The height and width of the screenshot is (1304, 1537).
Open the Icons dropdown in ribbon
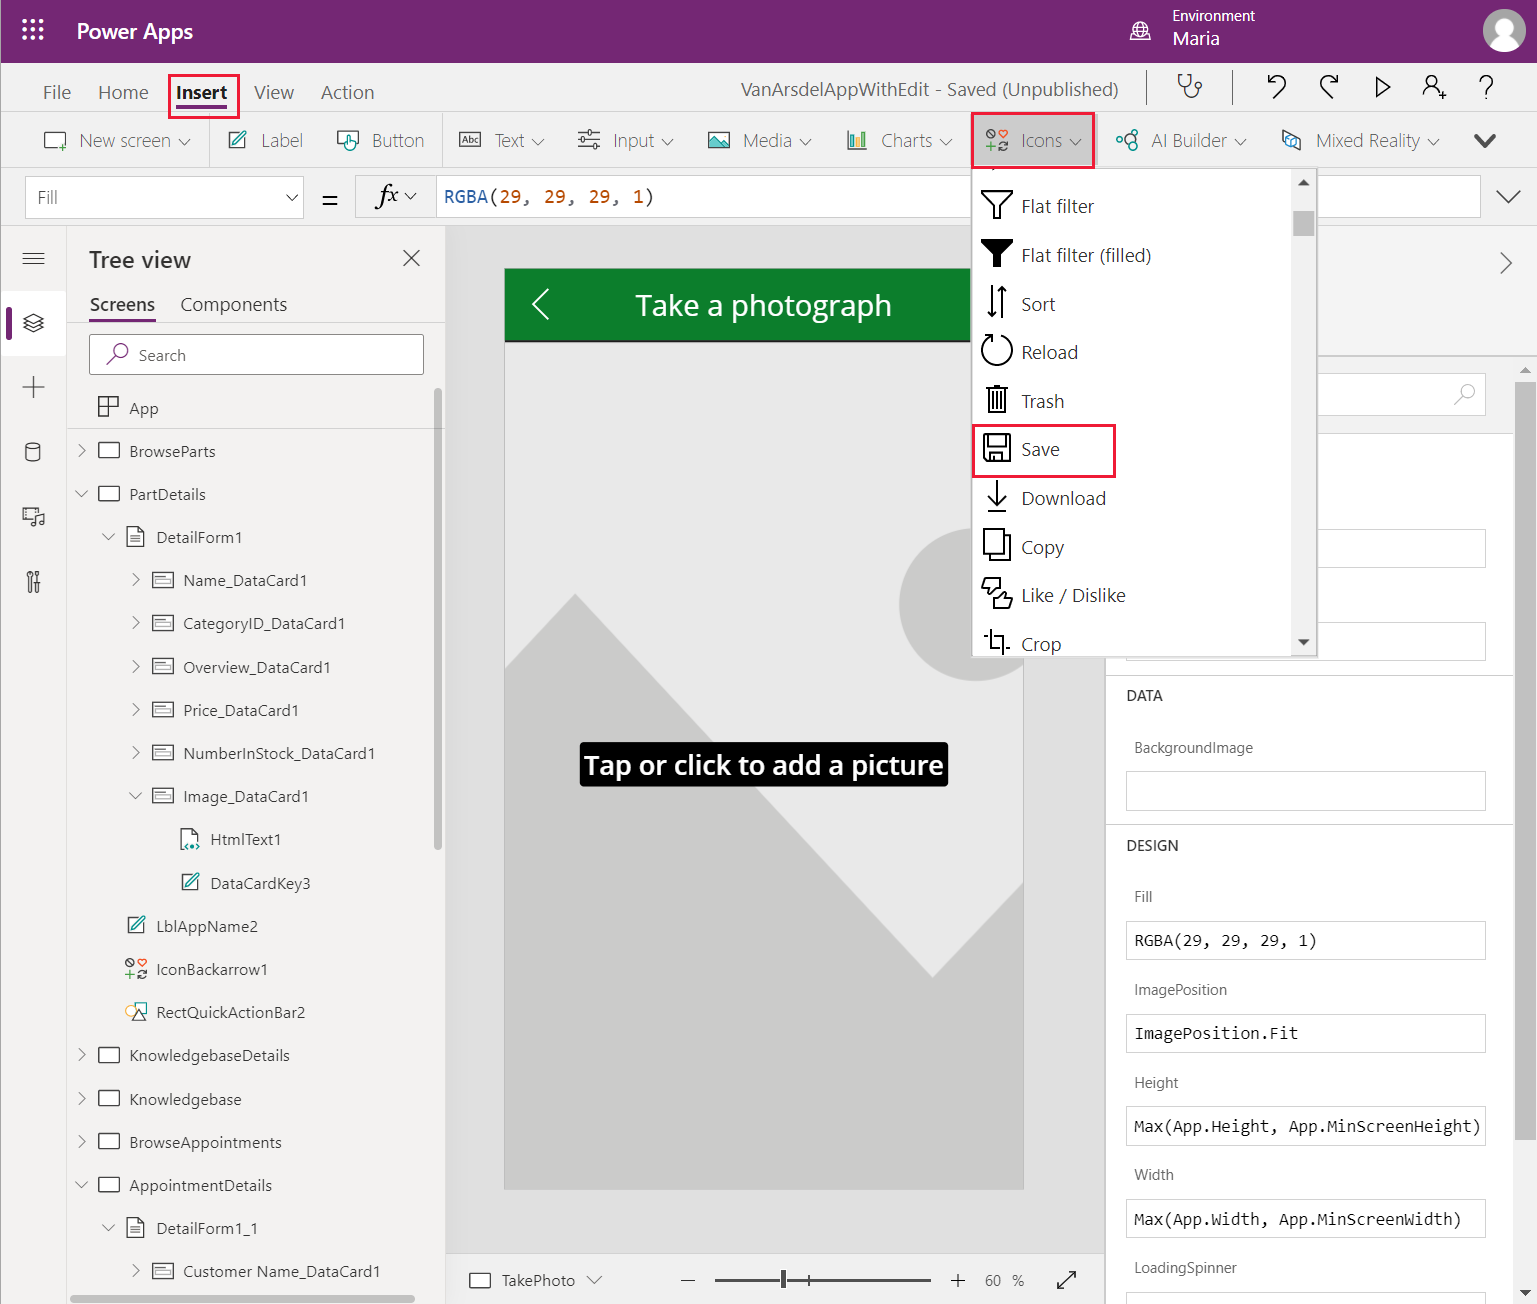[x=1033, y=140]
